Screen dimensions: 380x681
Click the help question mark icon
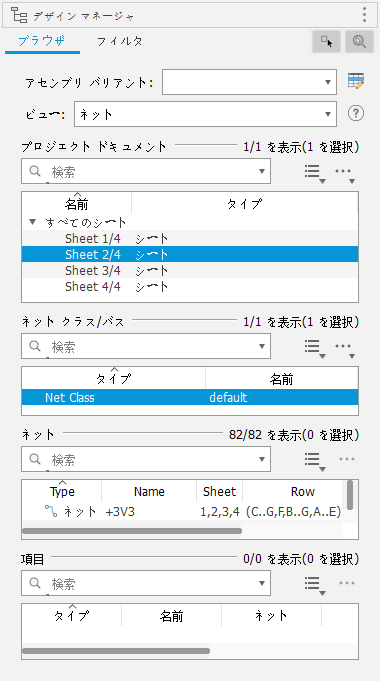click(x=356, y=113)
